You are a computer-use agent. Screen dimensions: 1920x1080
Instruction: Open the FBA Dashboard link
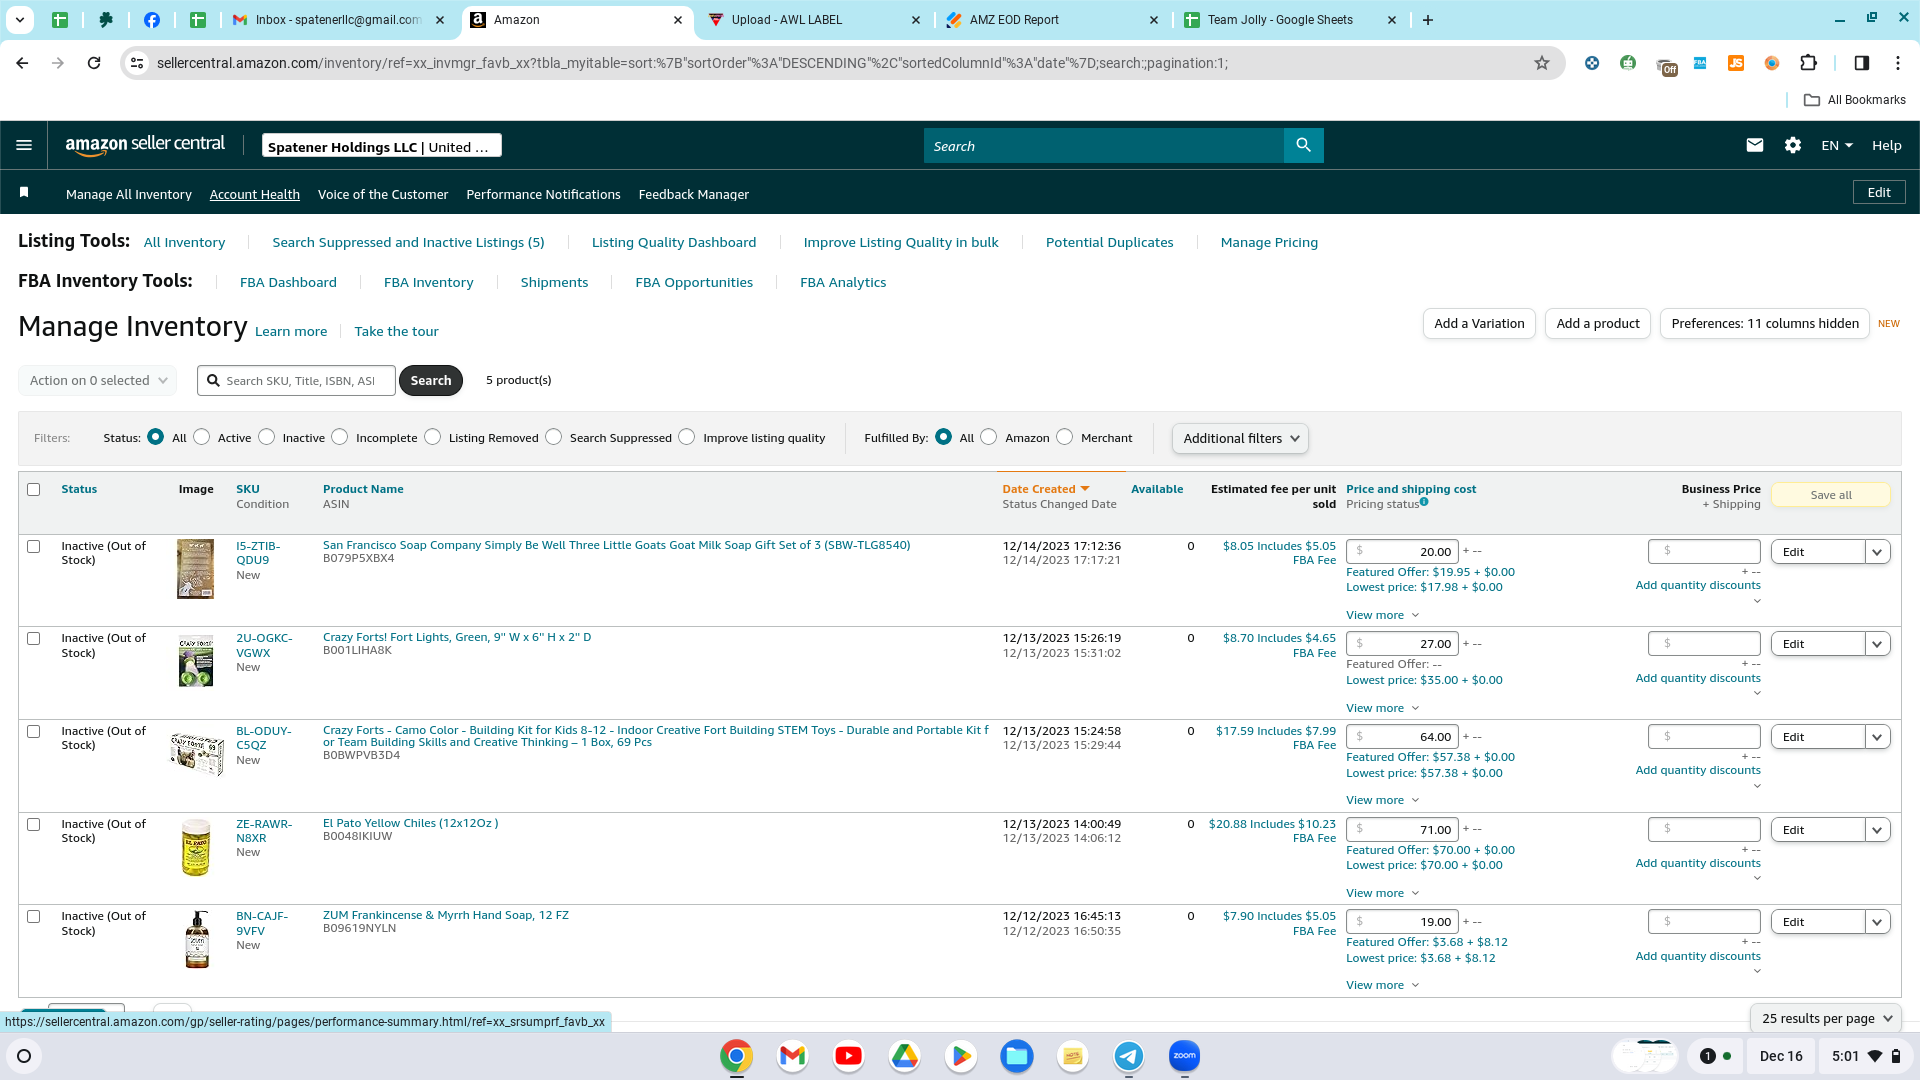pyautogui.click(x=288, y=283)
